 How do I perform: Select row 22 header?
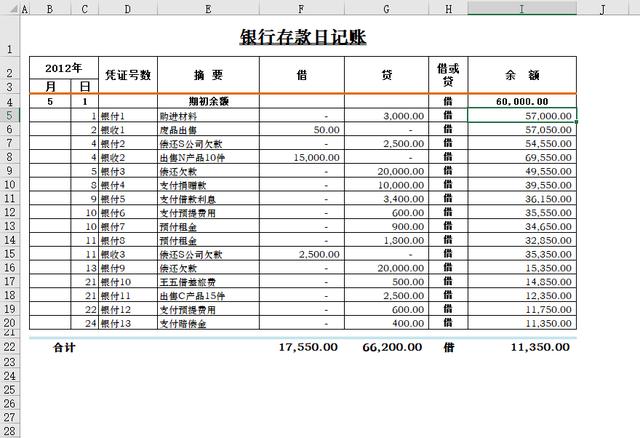click(x=9, y=347)
